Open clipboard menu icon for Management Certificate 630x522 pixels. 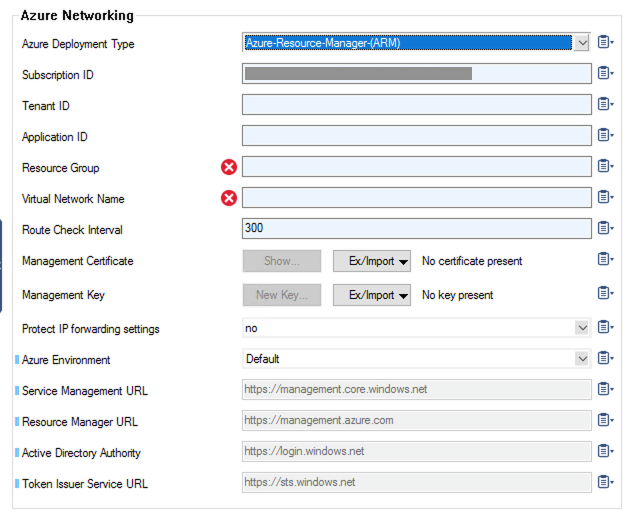coord(605,259)
